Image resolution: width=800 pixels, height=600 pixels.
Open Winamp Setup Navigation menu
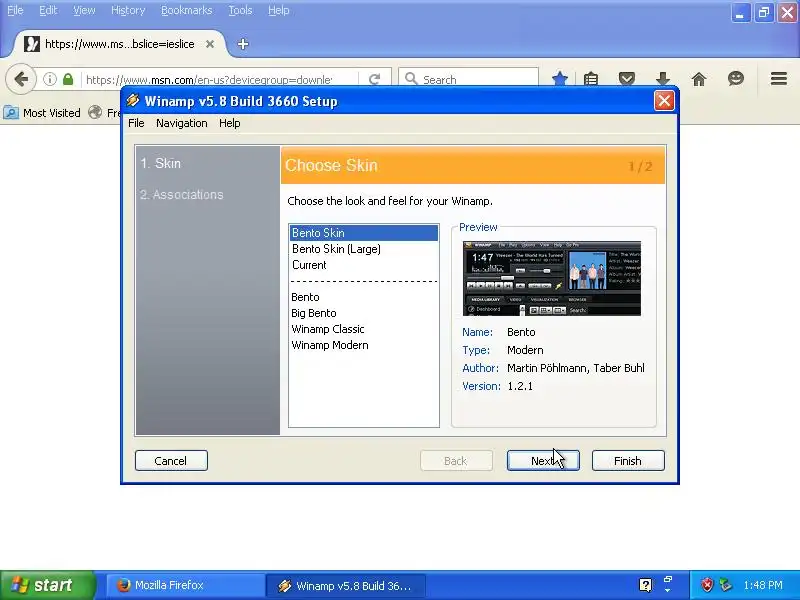pyautogui.click(x=182, y=123)
